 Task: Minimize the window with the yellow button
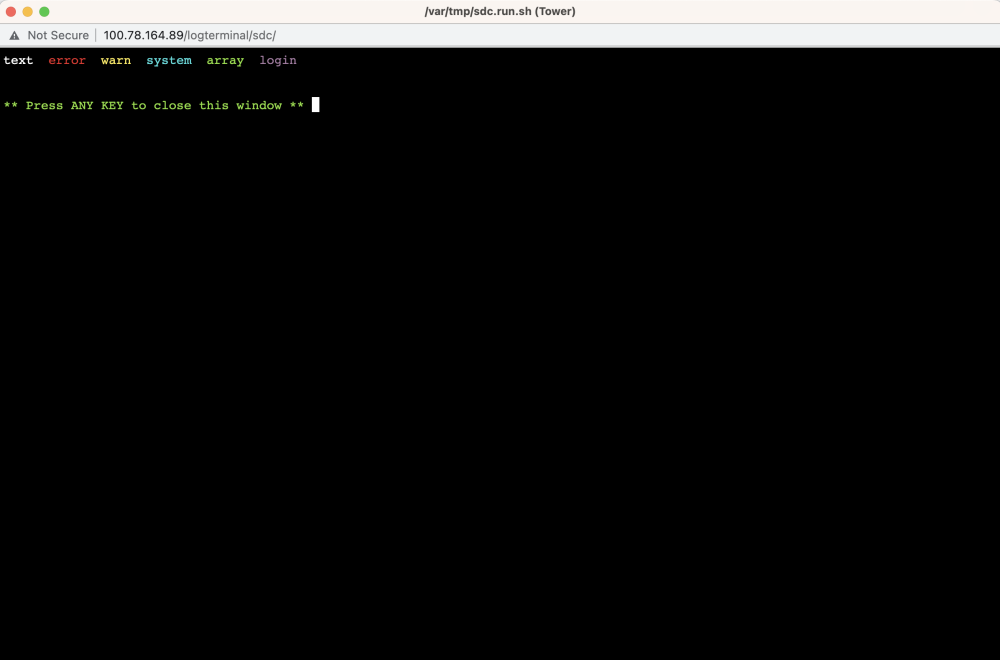27,11
